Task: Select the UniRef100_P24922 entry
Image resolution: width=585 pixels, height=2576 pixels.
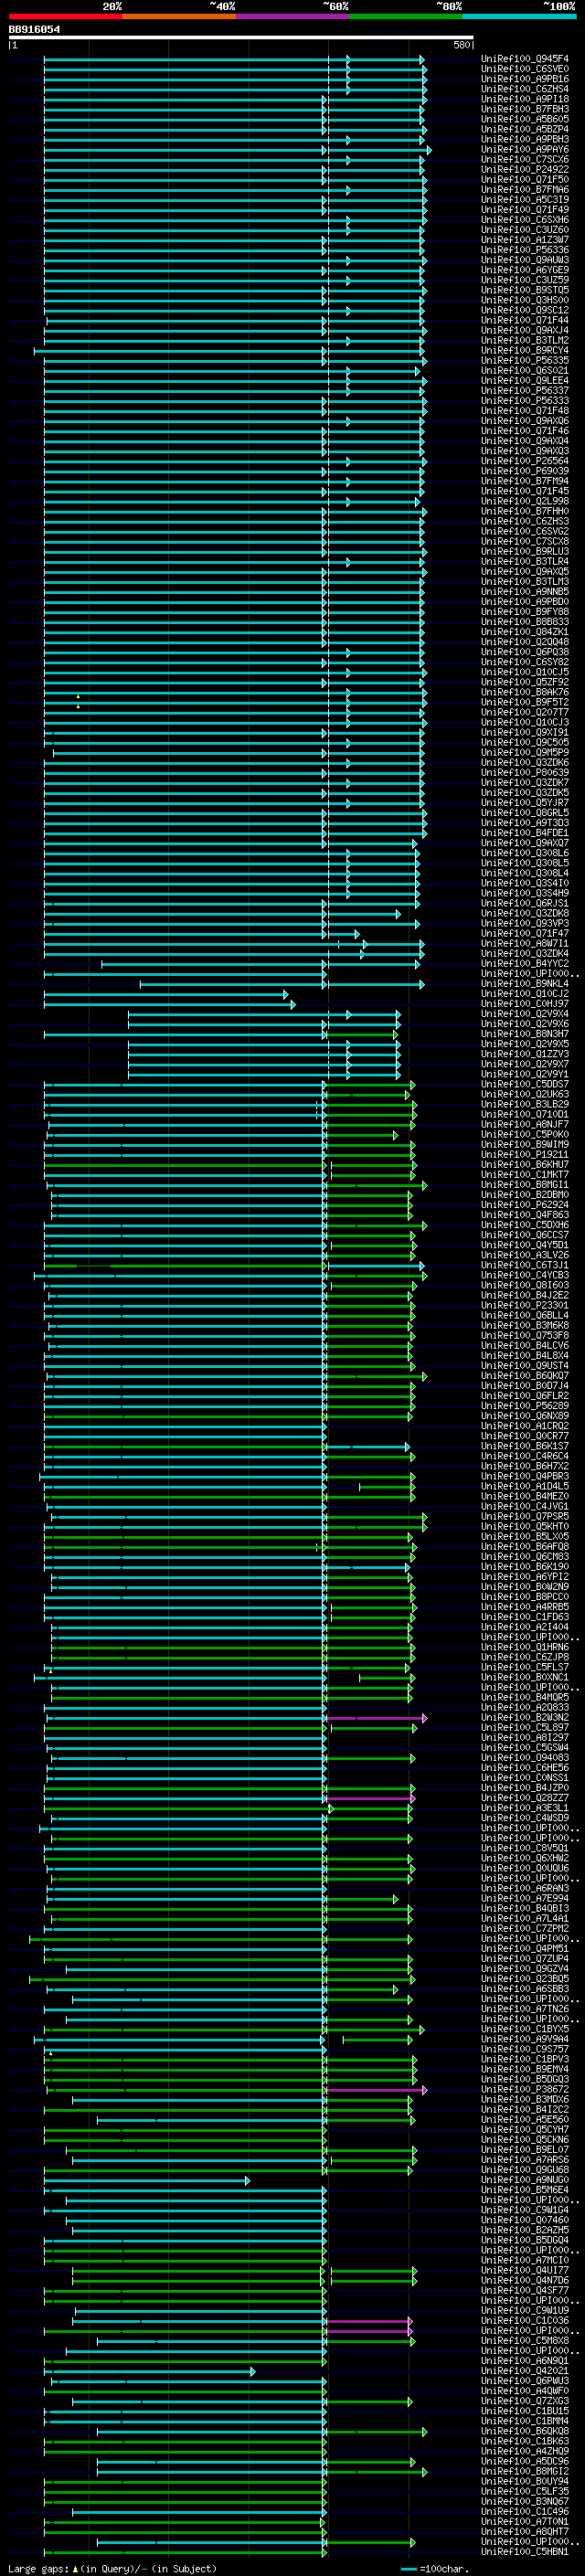Action: pyautogui.click(x=525, y=169)
